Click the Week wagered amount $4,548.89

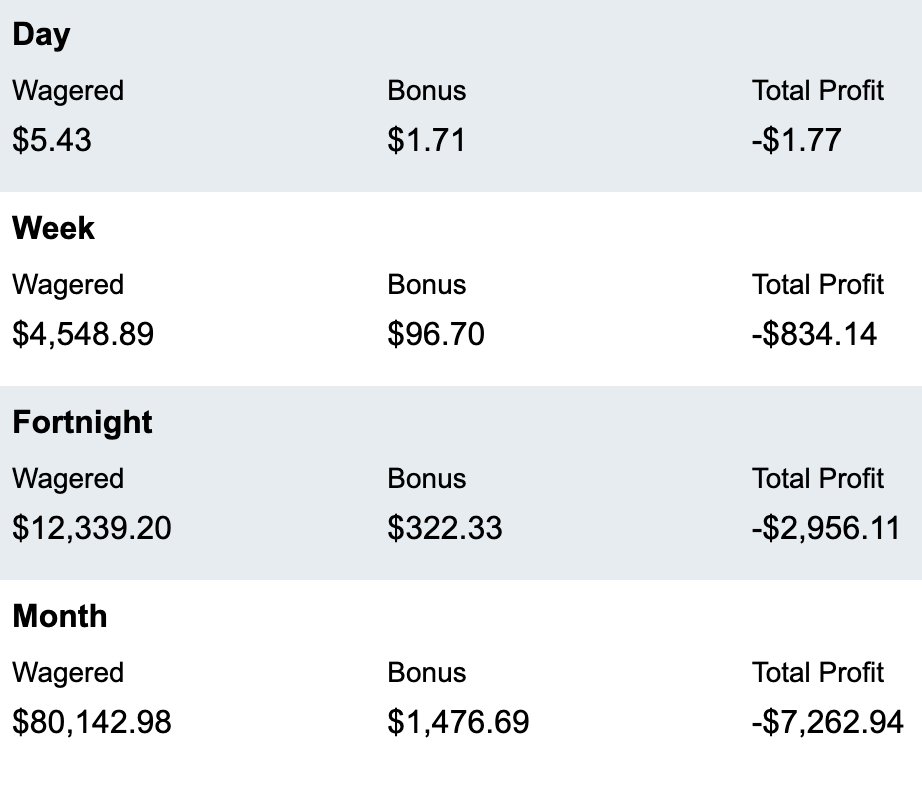pyautogui.click(x=83, y=334)
